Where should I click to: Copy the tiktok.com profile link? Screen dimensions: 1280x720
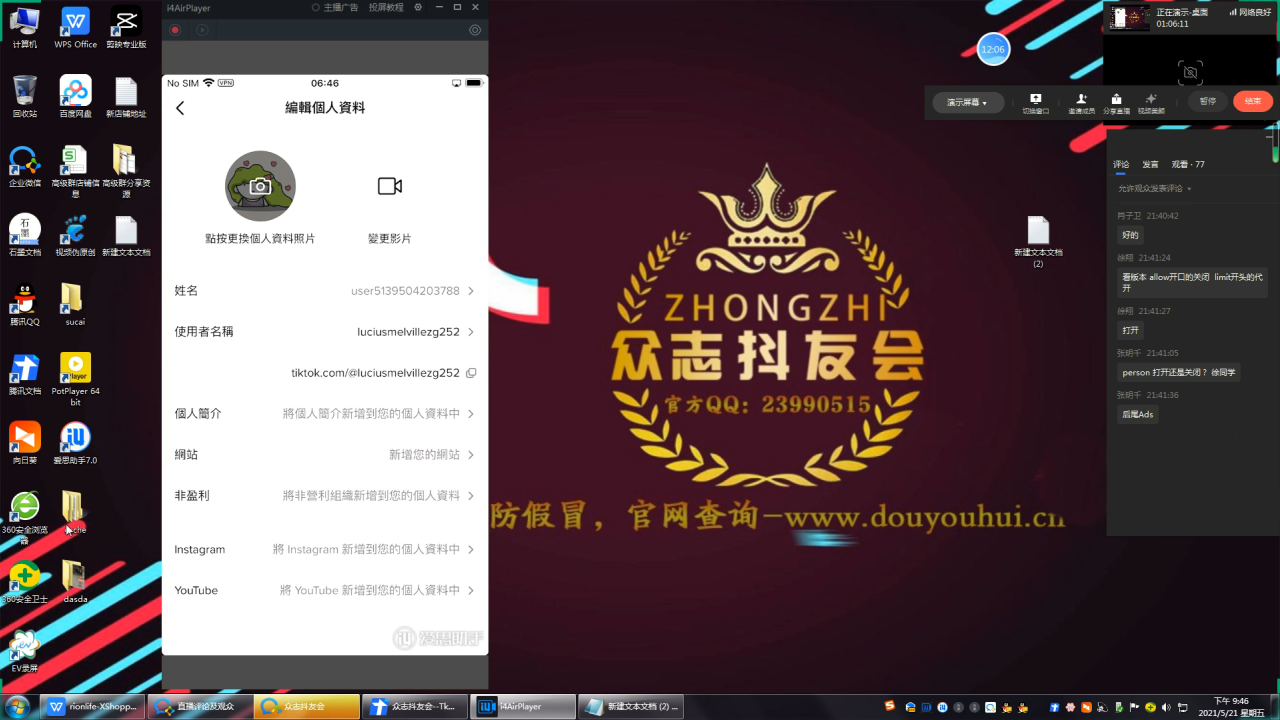click(471, 373)
